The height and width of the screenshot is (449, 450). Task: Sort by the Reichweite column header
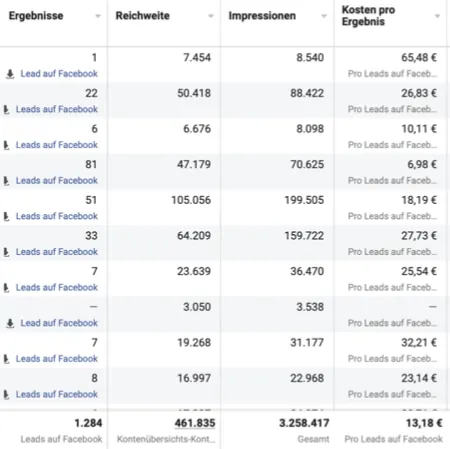[142, 16]
